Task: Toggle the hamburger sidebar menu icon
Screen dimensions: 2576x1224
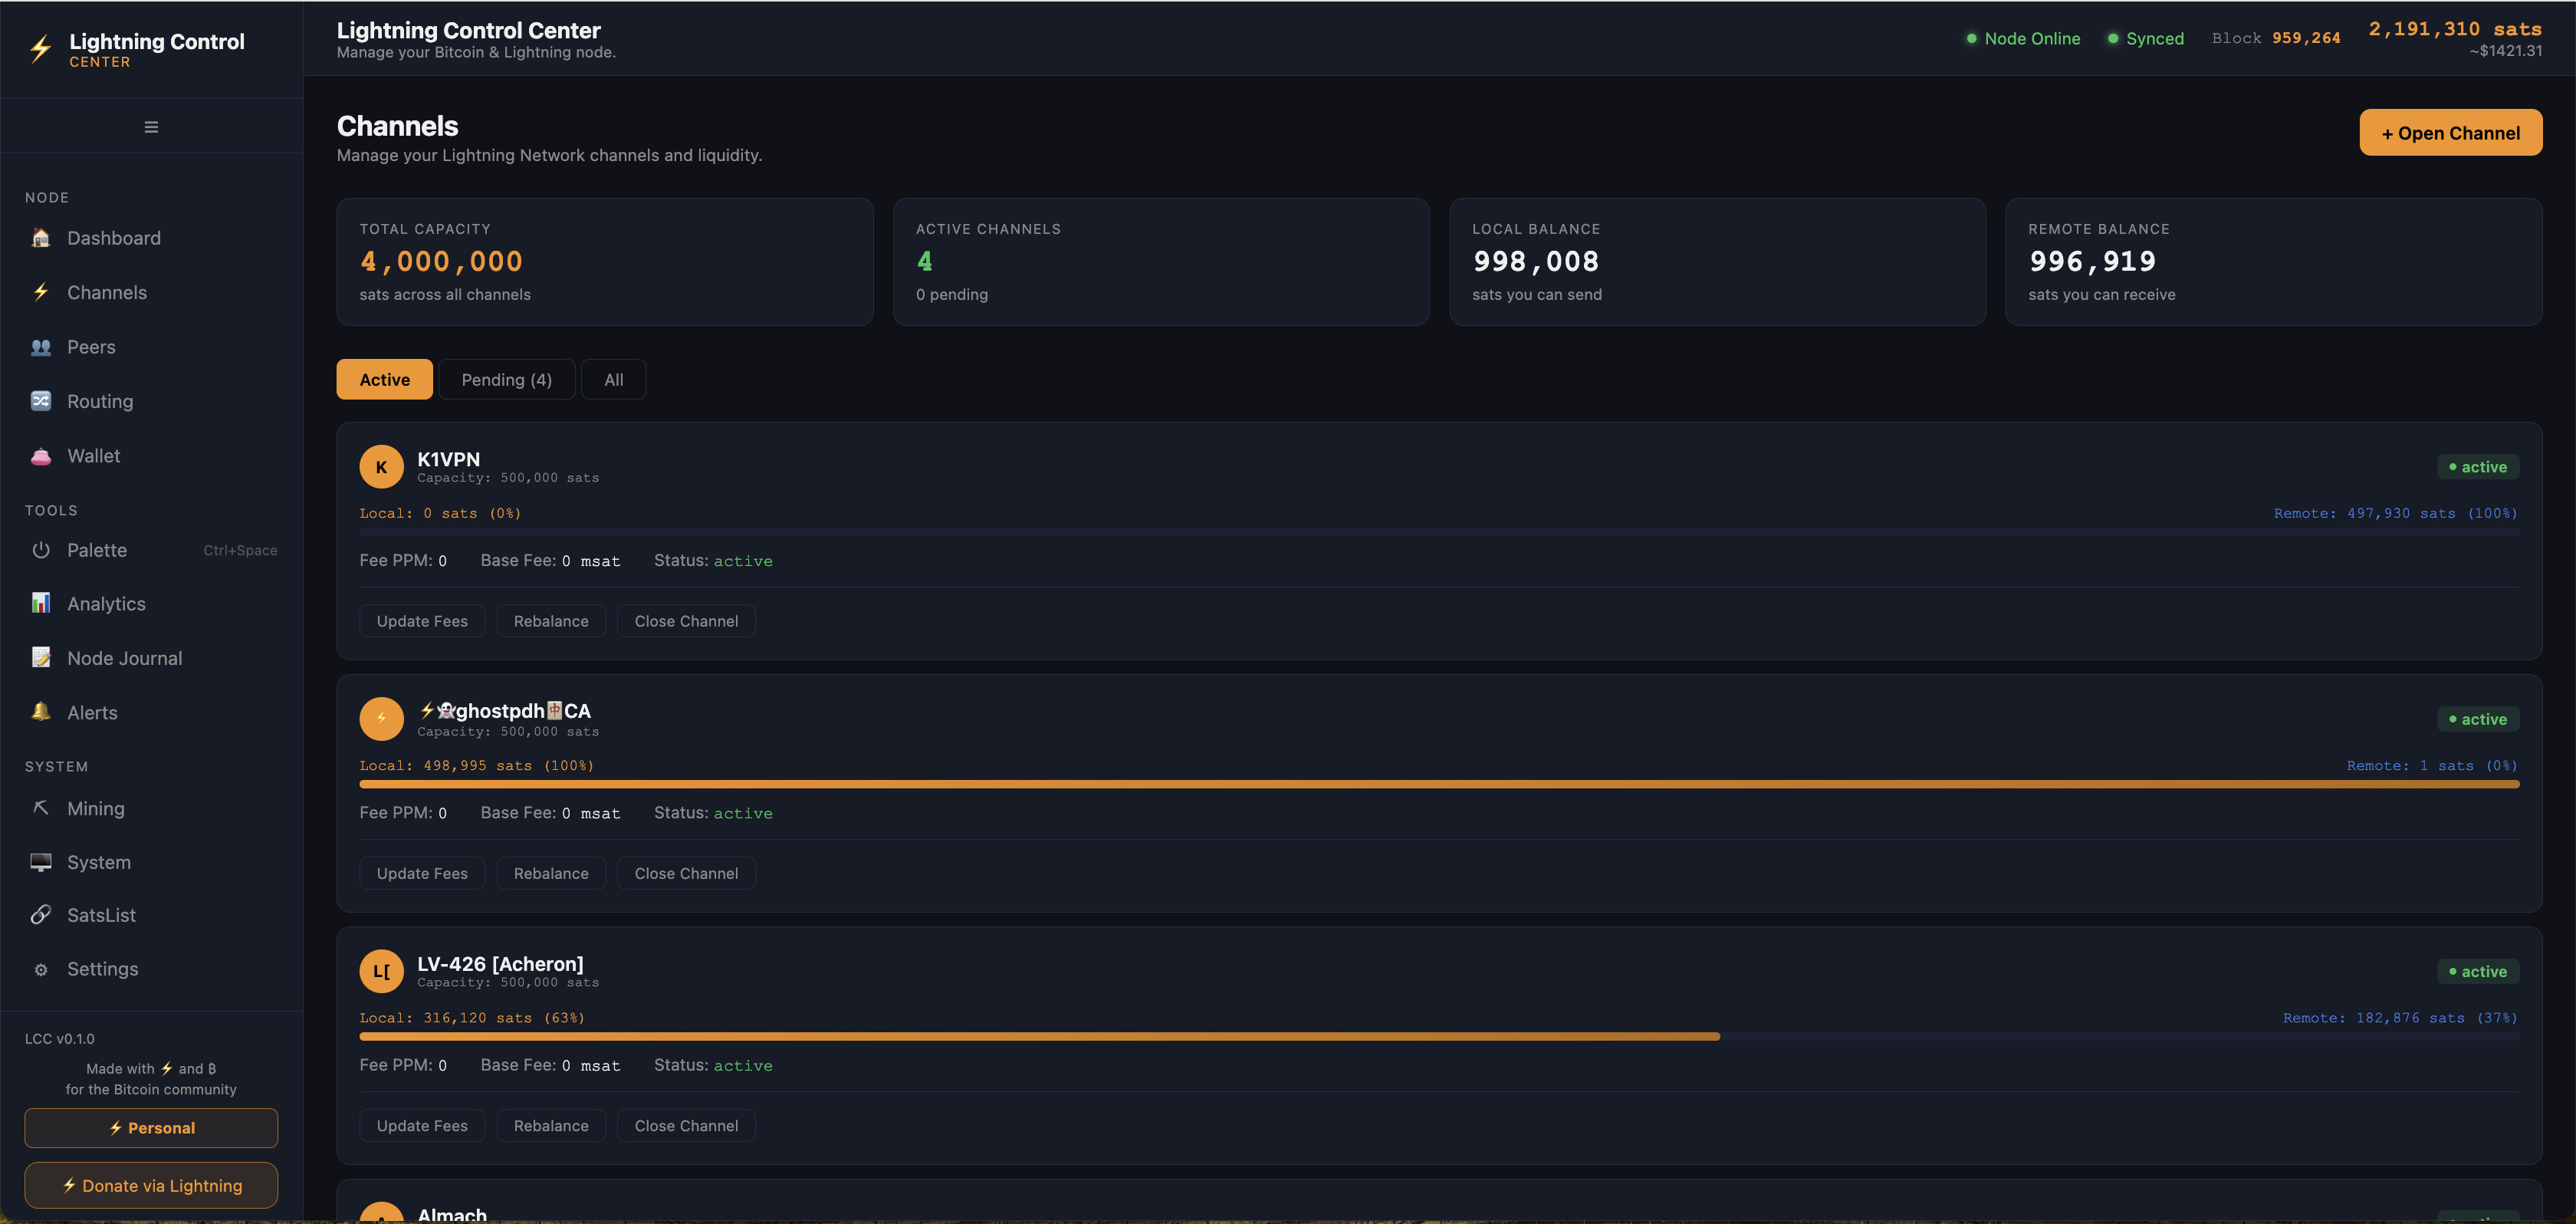Action: [151, 127]
